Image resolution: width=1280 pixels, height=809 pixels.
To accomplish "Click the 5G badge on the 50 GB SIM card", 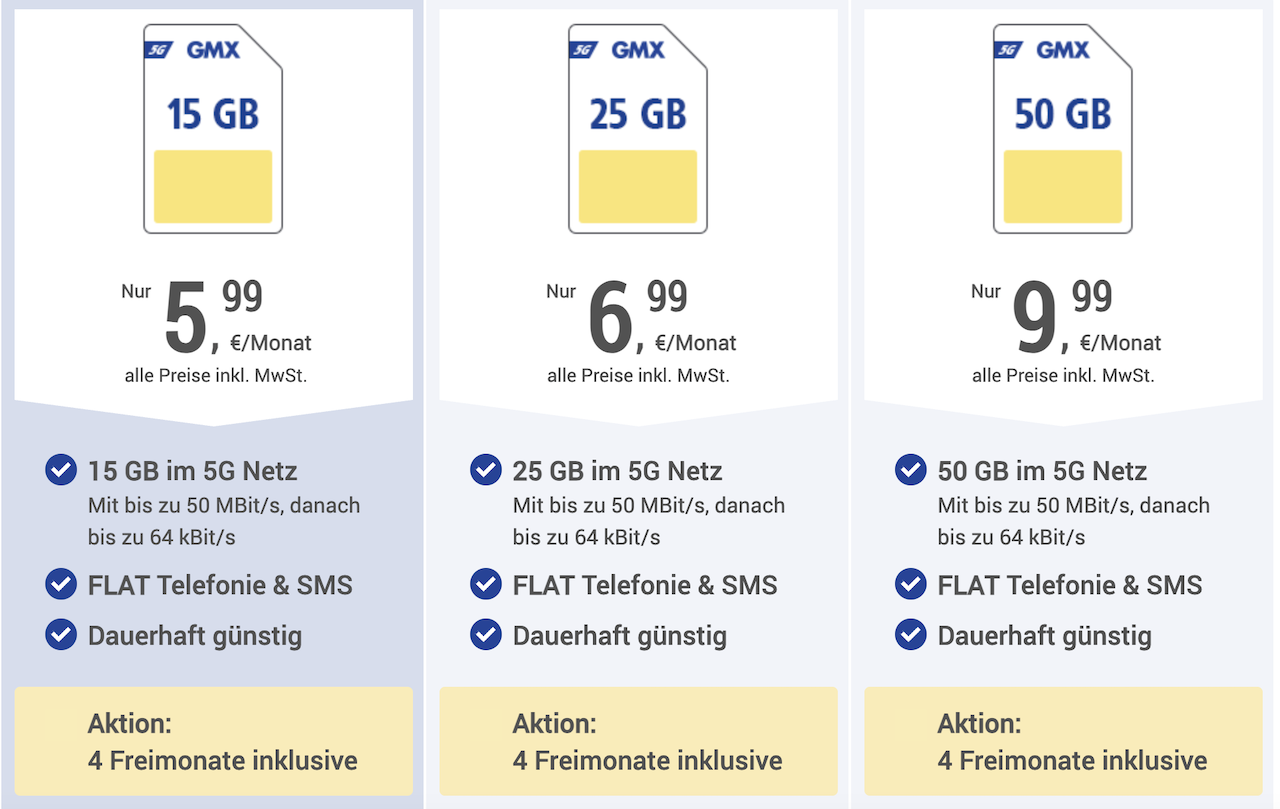I will pyautogui.click(x=1008, y=49).
